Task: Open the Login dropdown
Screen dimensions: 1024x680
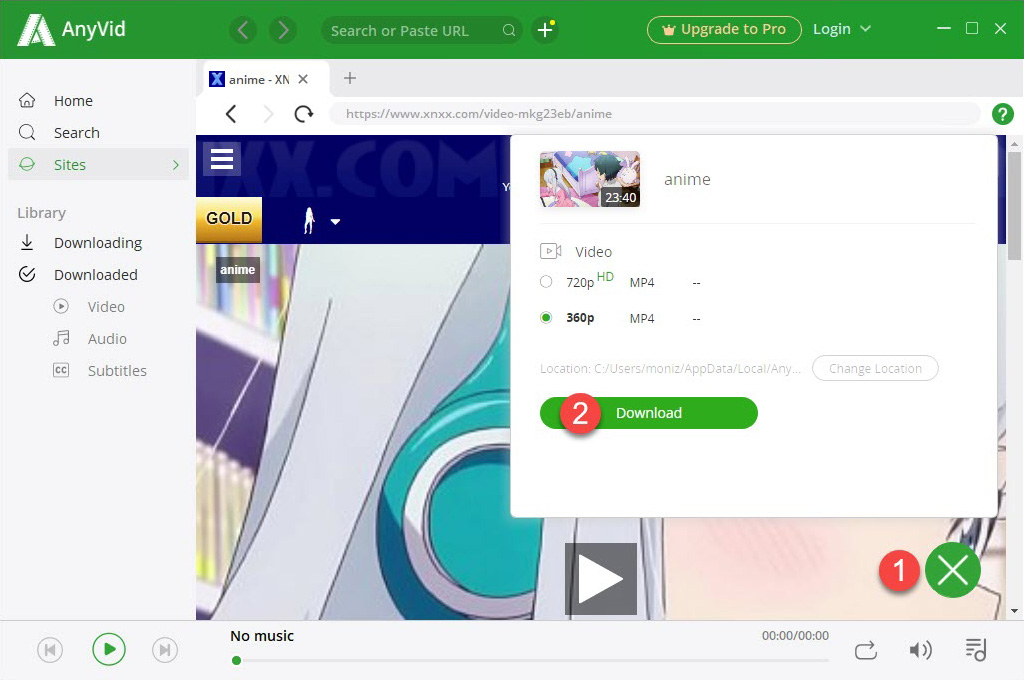Action: [842, 29]
